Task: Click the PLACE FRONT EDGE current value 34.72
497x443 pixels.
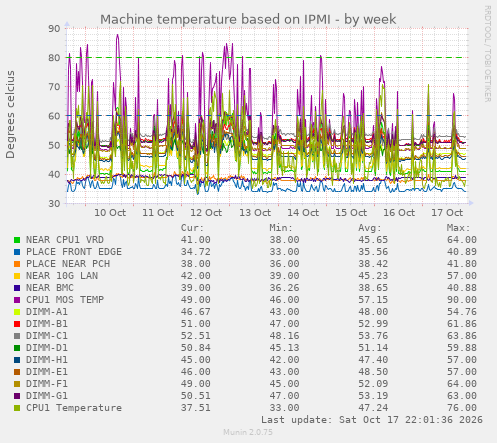Action: pos(196,252)
